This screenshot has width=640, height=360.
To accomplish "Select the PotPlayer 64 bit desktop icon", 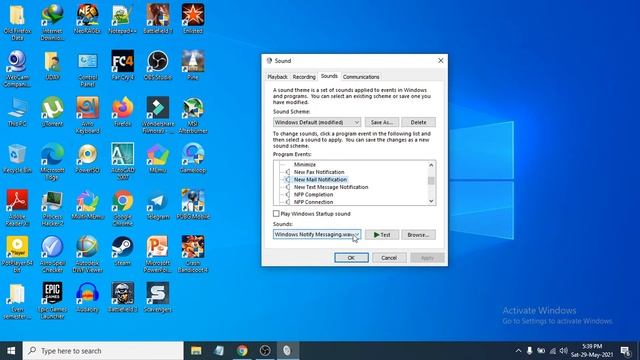I will [17, 254].
